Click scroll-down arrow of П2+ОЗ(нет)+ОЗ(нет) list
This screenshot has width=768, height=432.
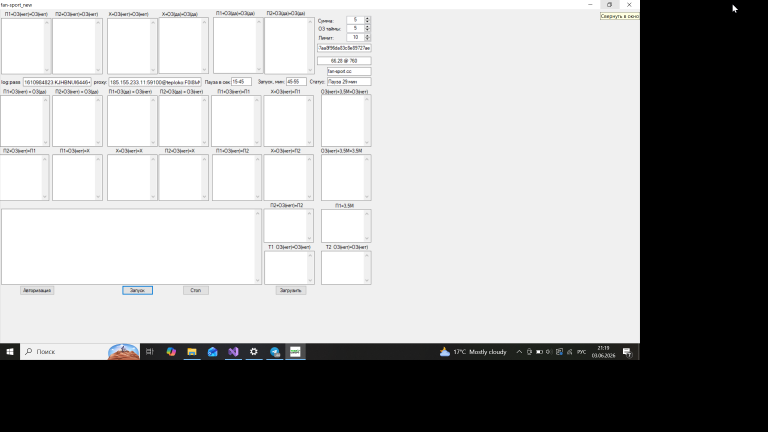pyautogui.click(x=98, y=70)
